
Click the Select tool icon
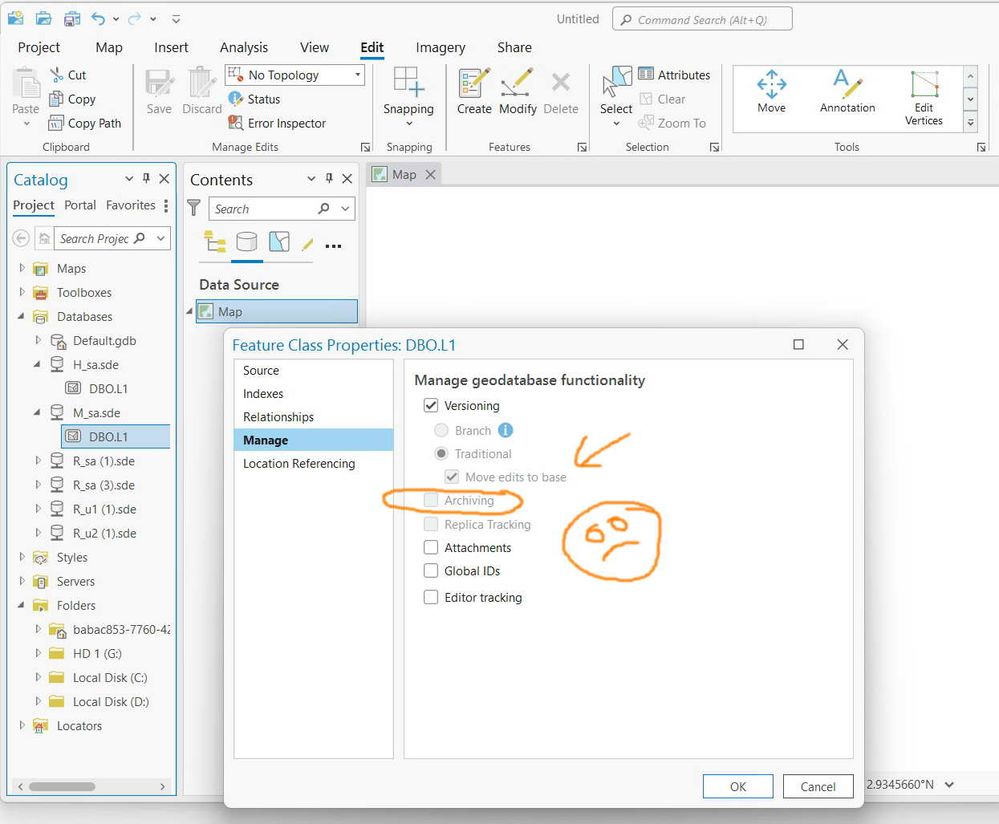616,82
